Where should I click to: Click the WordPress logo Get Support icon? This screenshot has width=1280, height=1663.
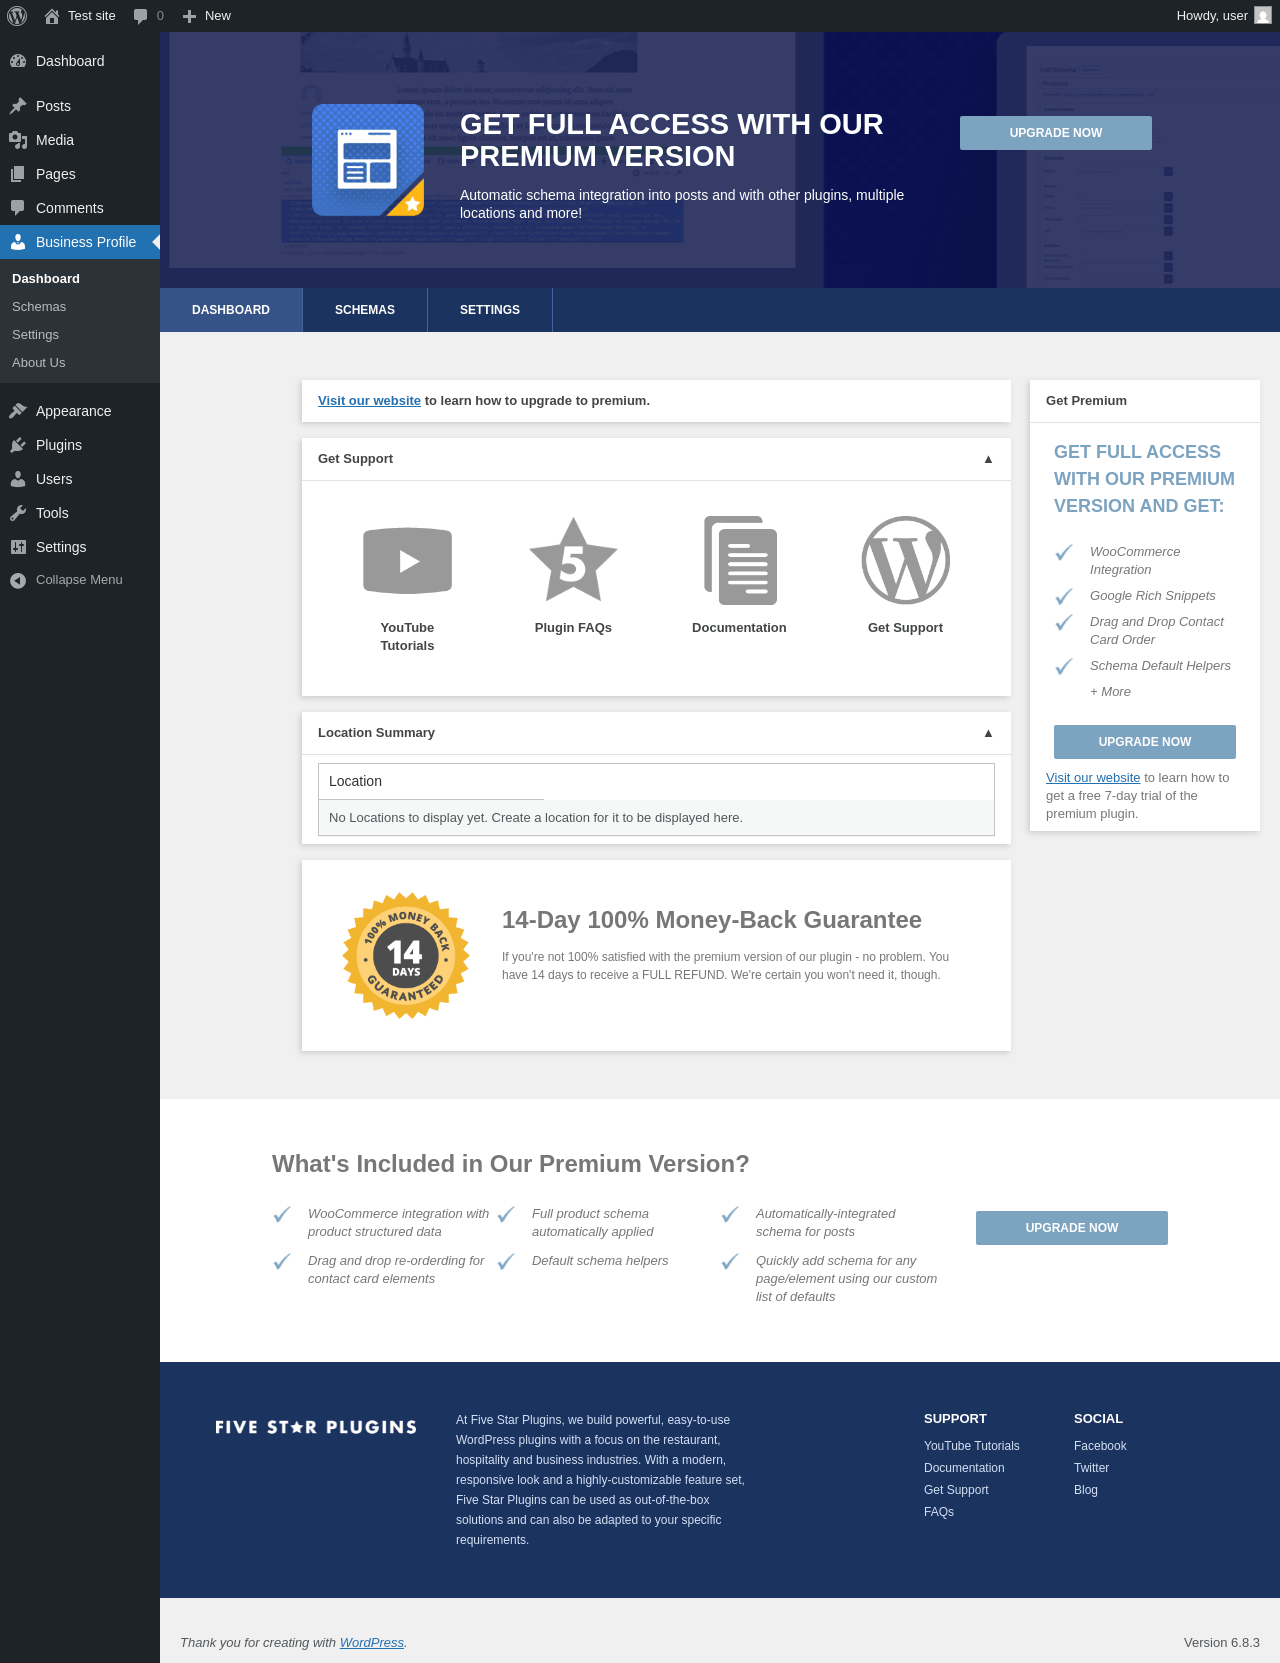click(905, 560)
